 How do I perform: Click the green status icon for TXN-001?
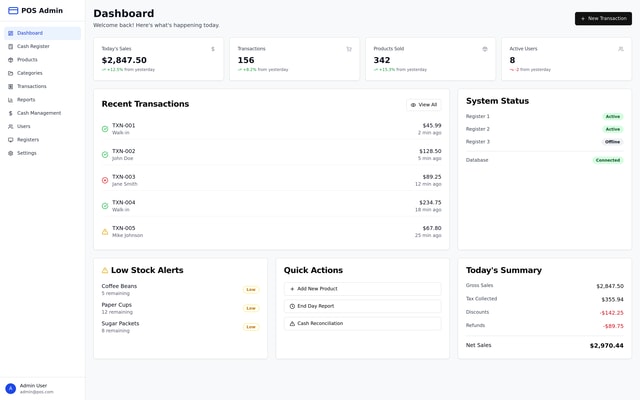[x=105, y=129]
